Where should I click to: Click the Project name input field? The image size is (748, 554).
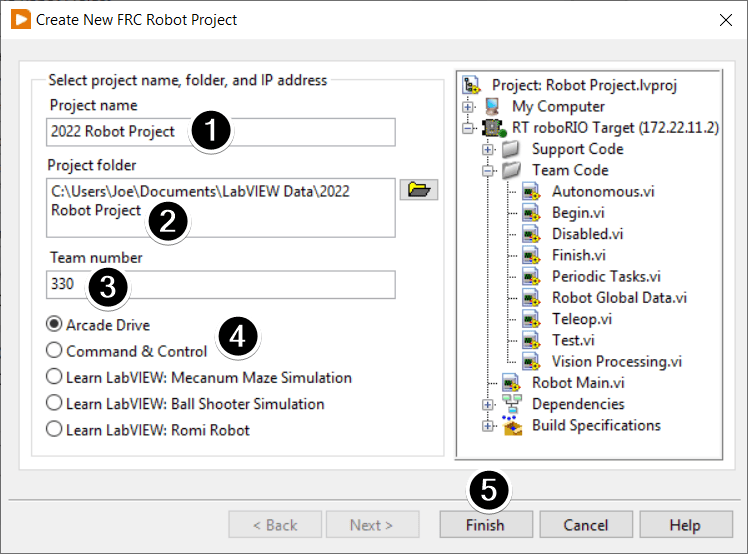[x=220, y=132]
